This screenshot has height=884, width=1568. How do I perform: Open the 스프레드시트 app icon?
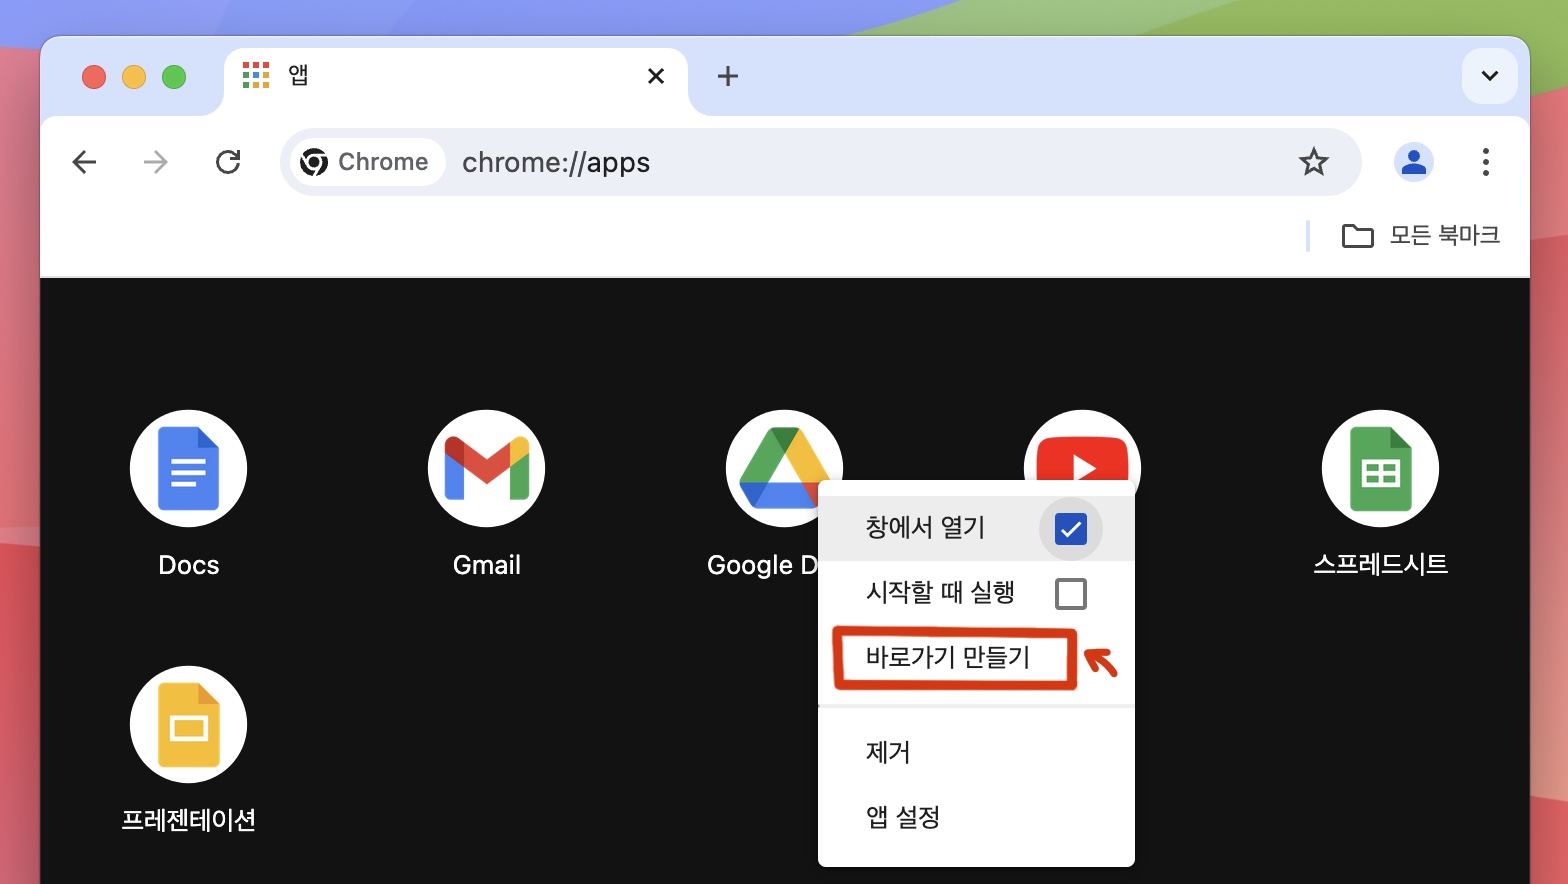tap(1380, 468)
